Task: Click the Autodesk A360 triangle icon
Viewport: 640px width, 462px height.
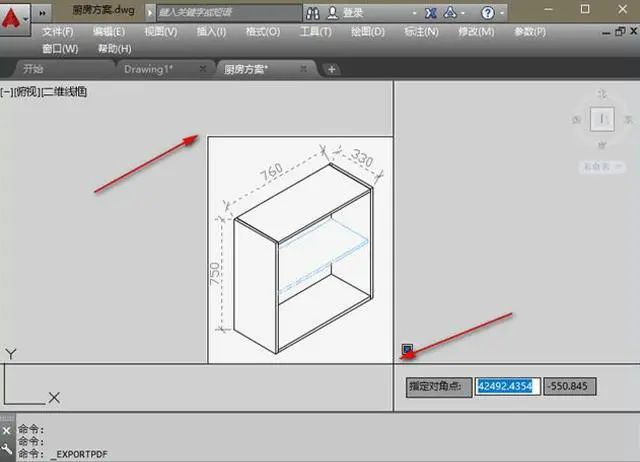Action: tap(450, 13)
